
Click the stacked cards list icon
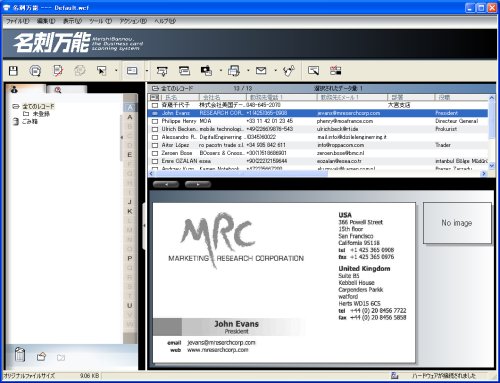[184, 71]
